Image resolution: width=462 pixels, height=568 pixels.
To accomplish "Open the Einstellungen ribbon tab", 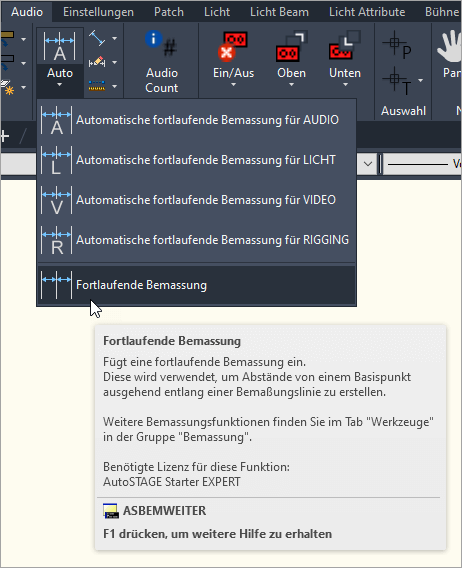I will click(x=99, y=12).
